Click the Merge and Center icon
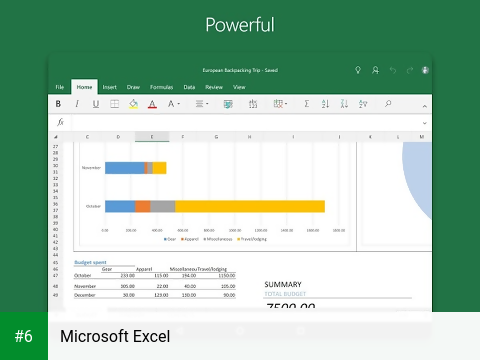The image size is (480, 360). click(x=228, y=104)
